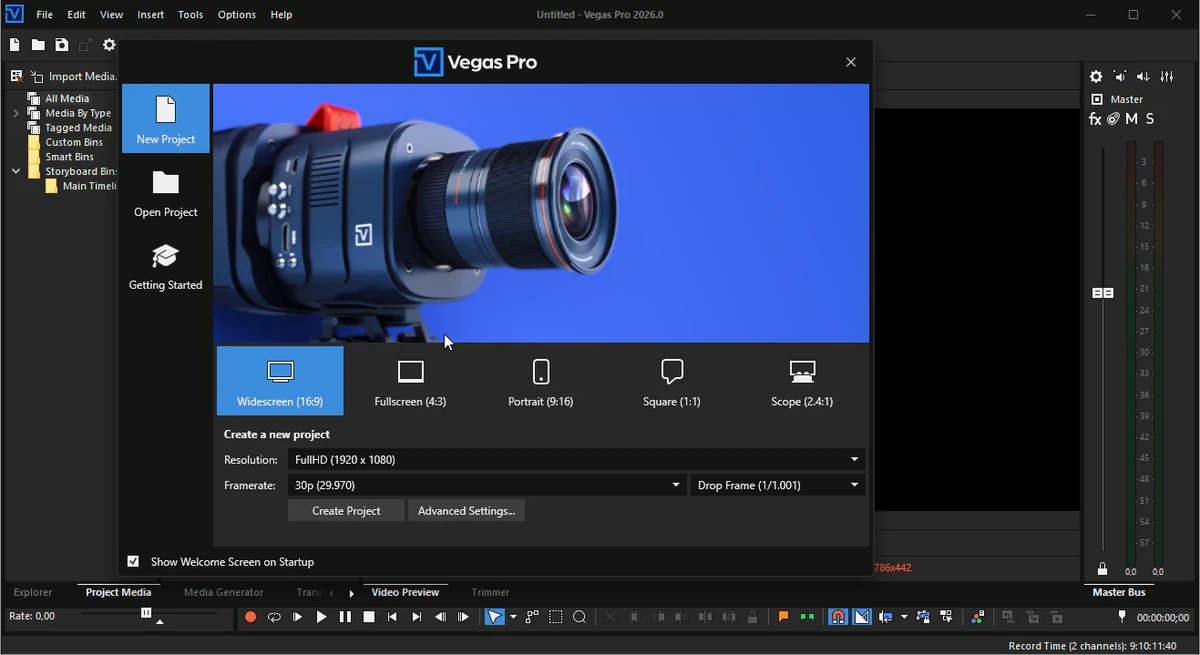
Task: Click the Create Project button
Action: click(x=346, y=511)
